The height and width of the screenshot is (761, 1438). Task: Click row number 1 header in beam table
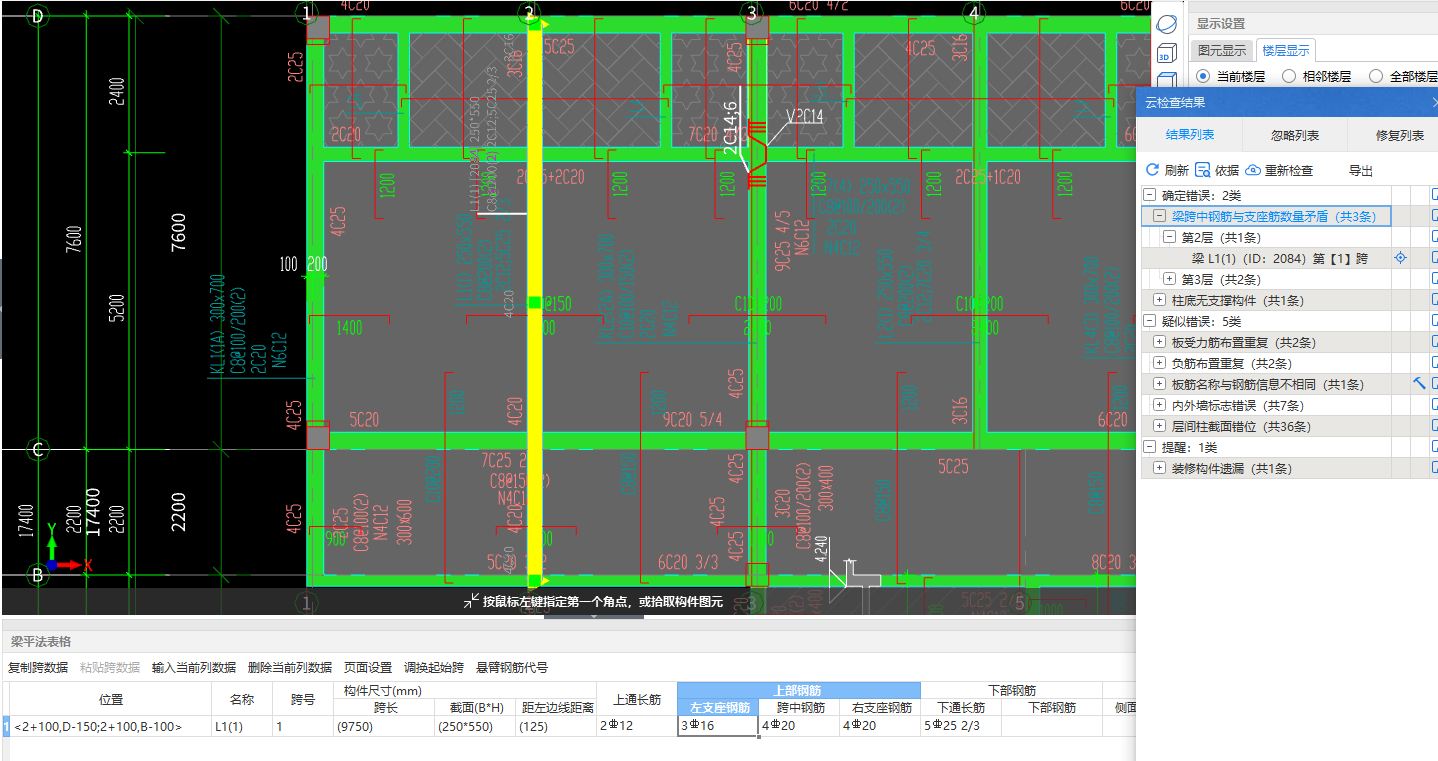click(x=5, y=727)
